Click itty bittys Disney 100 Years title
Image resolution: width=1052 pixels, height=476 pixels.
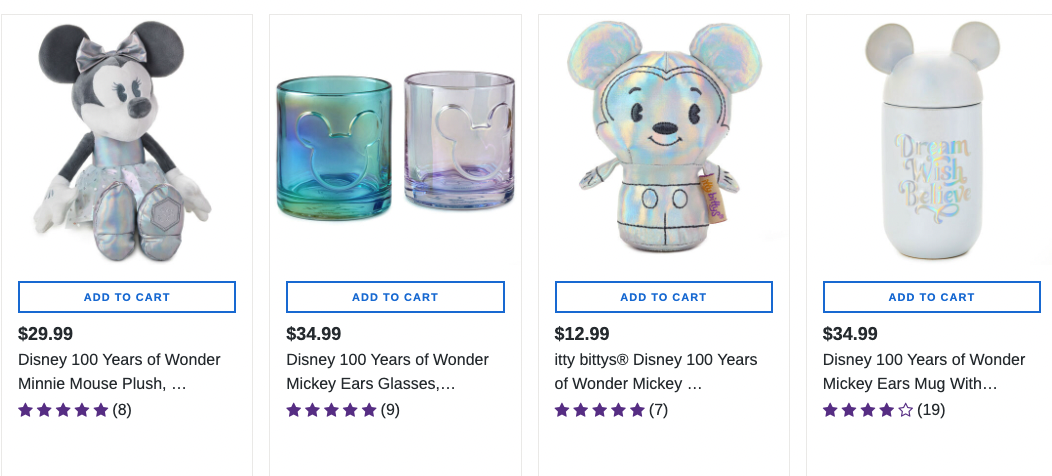click(656, 371)
